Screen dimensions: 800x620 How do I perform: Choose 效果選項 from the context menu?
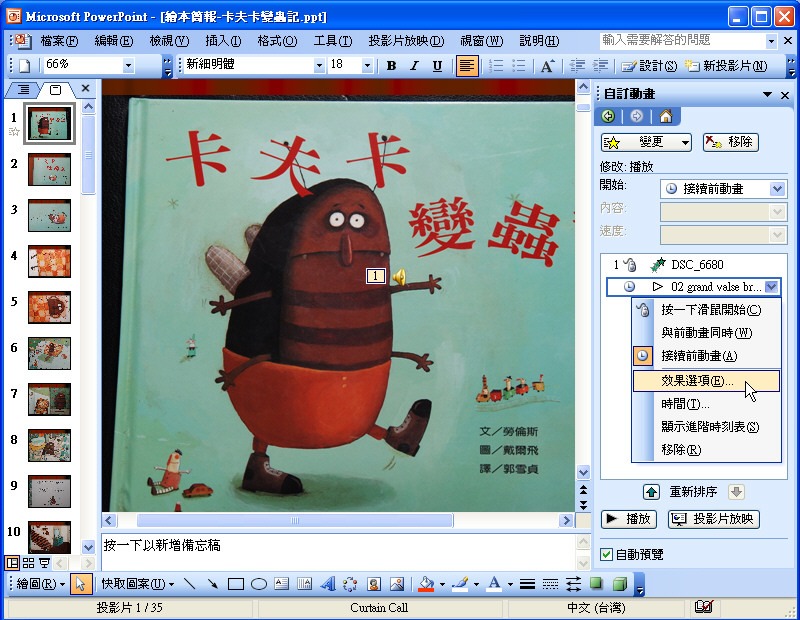707,381
